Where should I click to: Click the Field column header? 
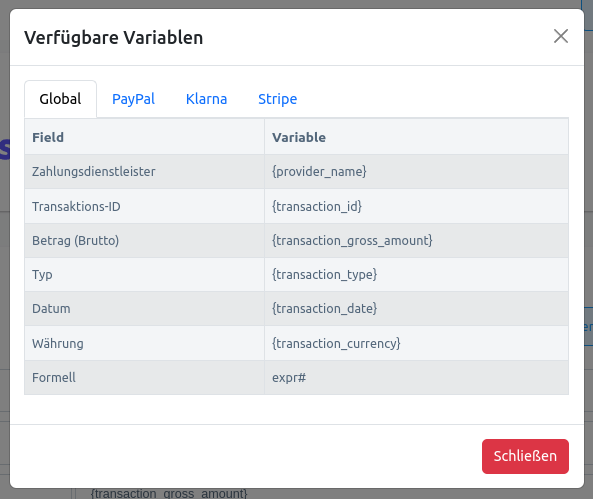tap(144, 137)
